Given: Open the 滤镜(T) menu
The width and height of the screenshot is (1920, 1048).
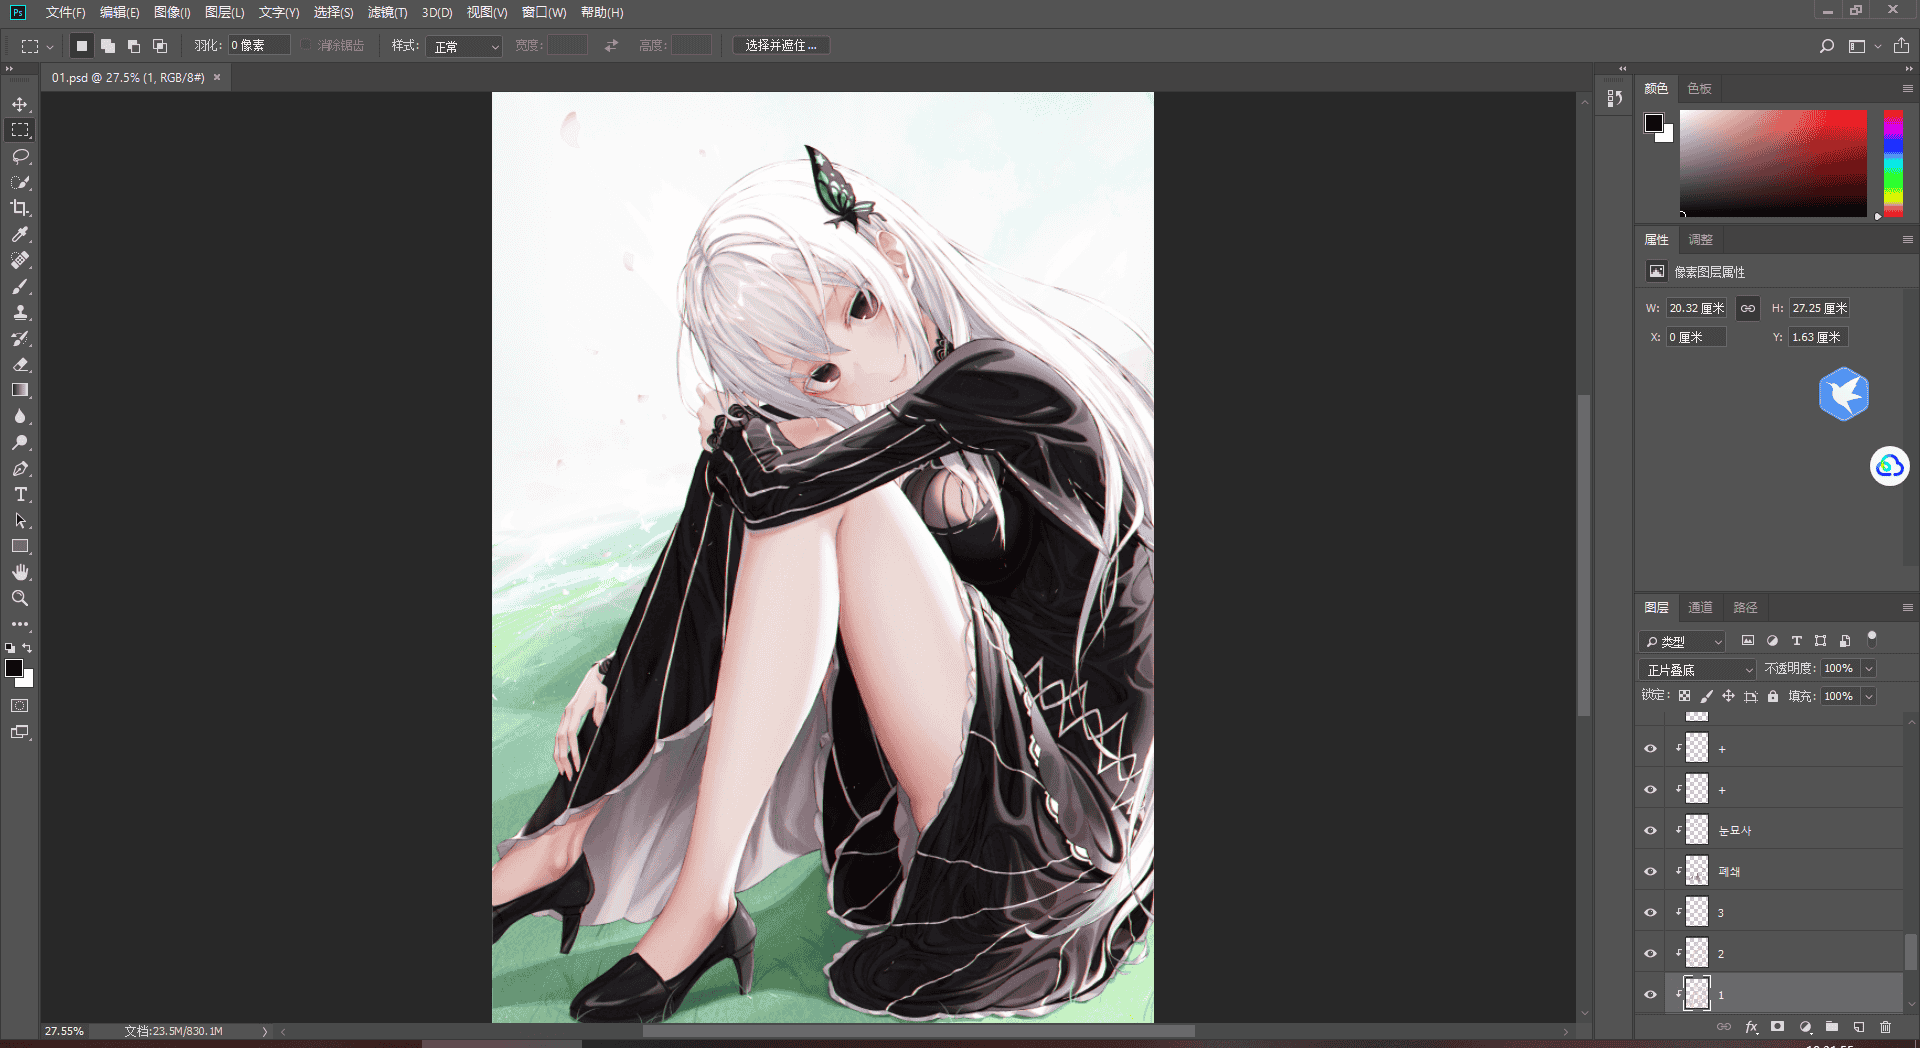Looking at the screenshot, I should pyautogui.click(x=387, y=12).
